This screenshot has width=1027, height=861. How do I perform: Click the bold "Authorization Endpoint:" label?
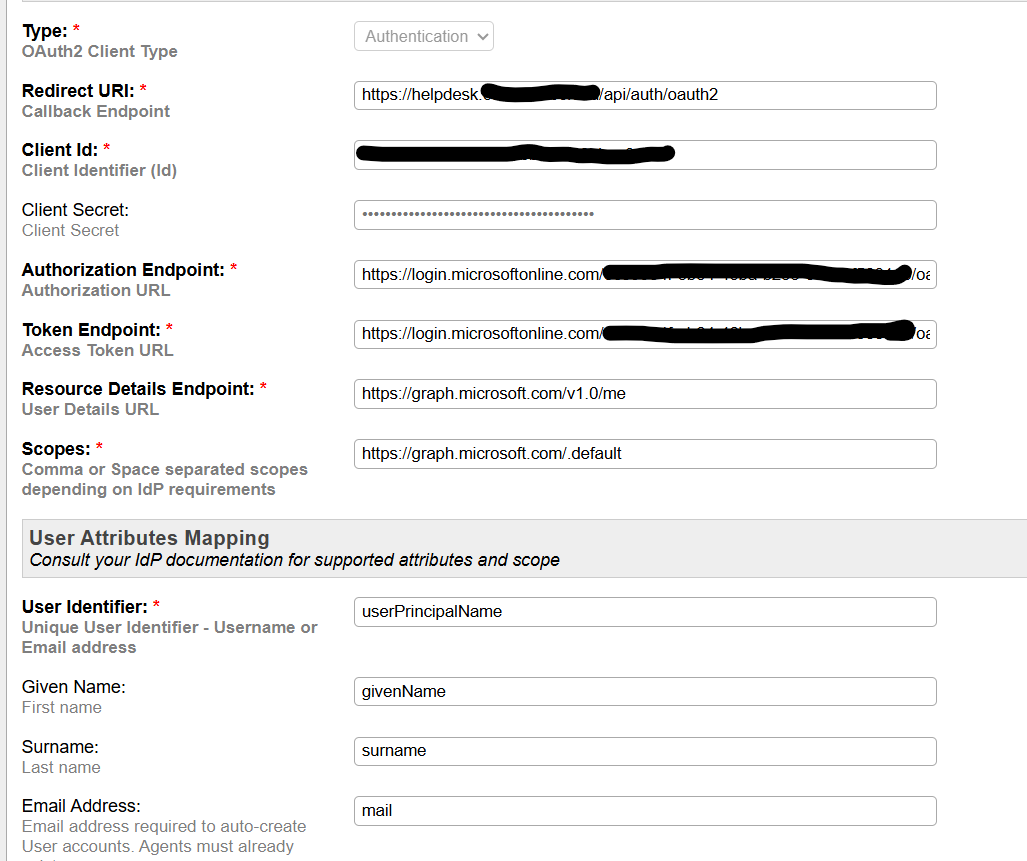(123, 270)
